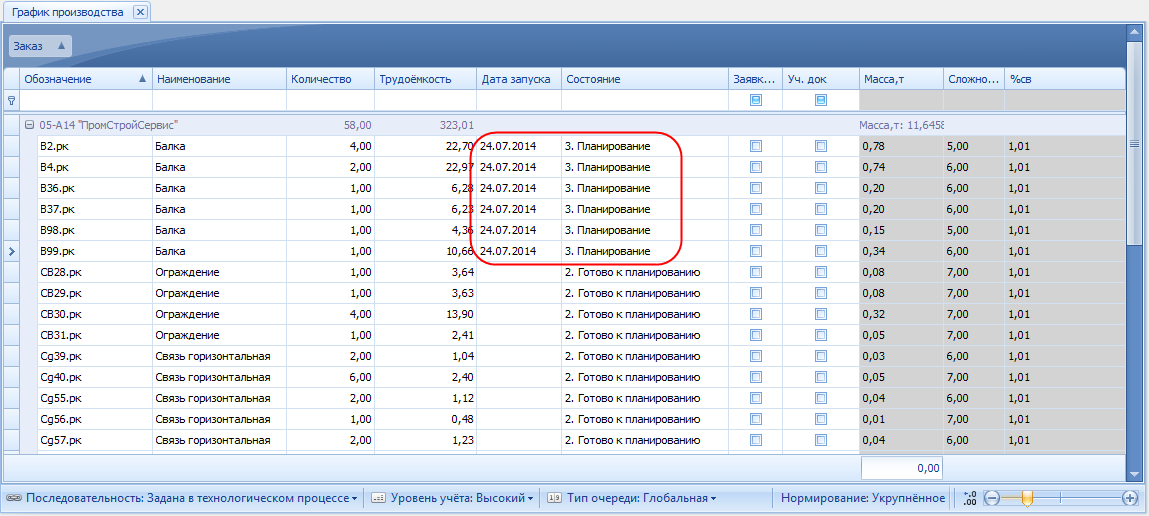Click the %св column header
1149x516 pixels.
(x=1064, y=79)
